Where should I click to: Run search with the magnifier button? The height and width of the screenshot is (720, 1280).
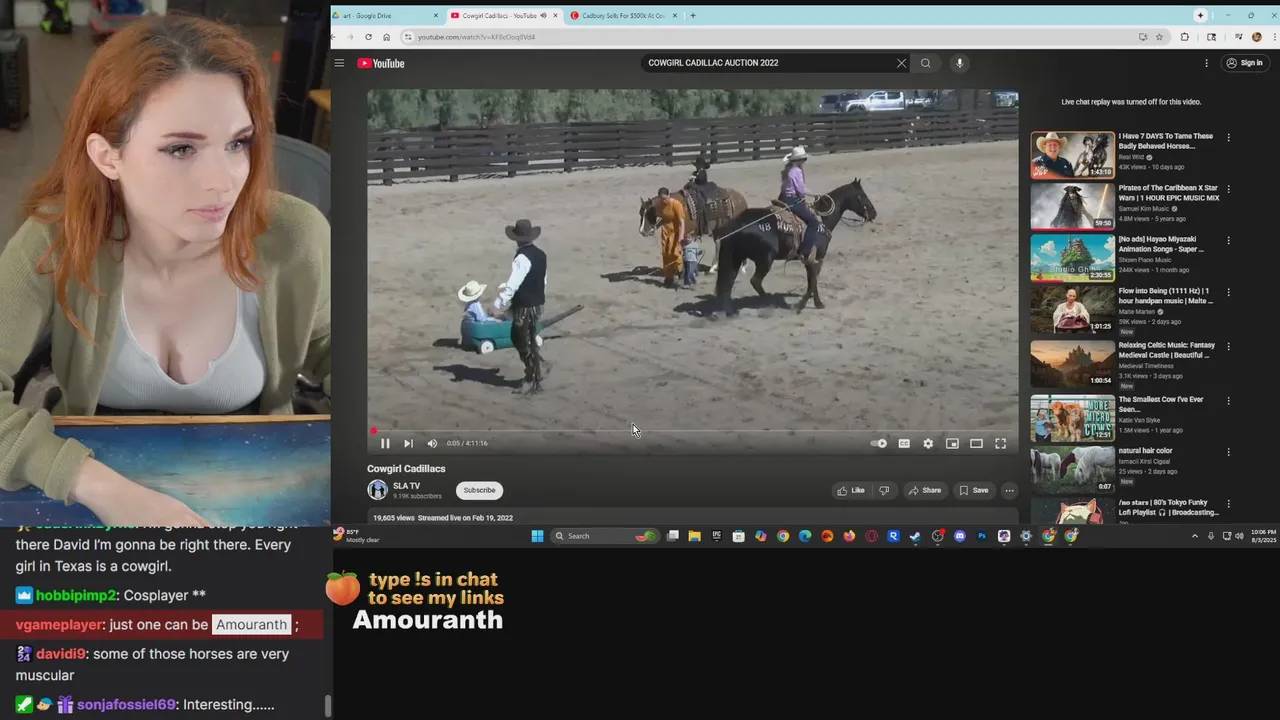(x=926, y=63)
